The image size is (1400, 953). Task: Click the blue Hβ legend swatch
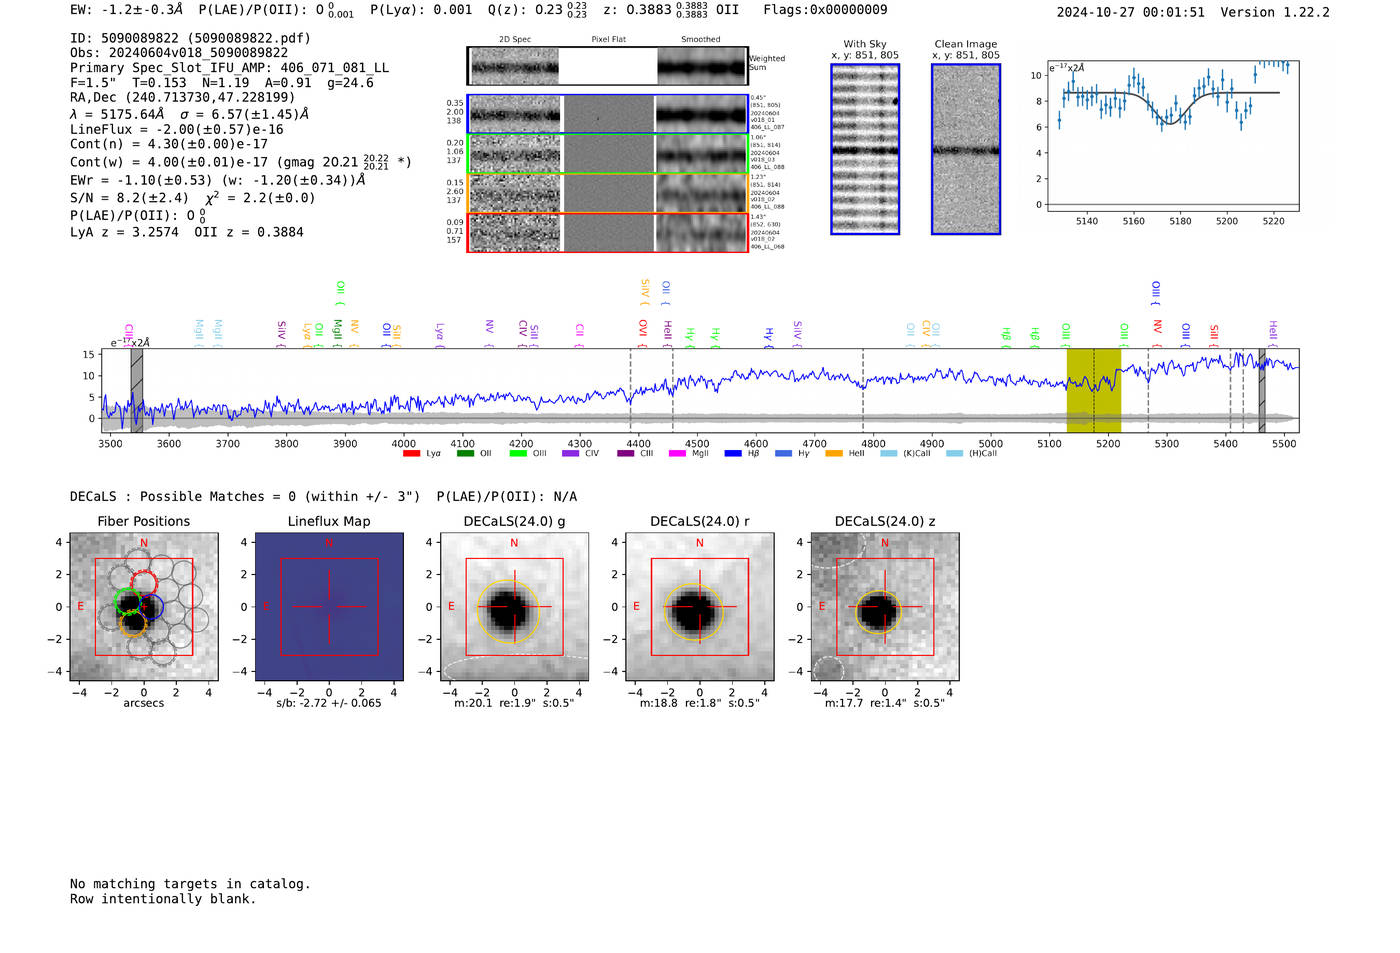pyautogui.click(x=733, y=454)
